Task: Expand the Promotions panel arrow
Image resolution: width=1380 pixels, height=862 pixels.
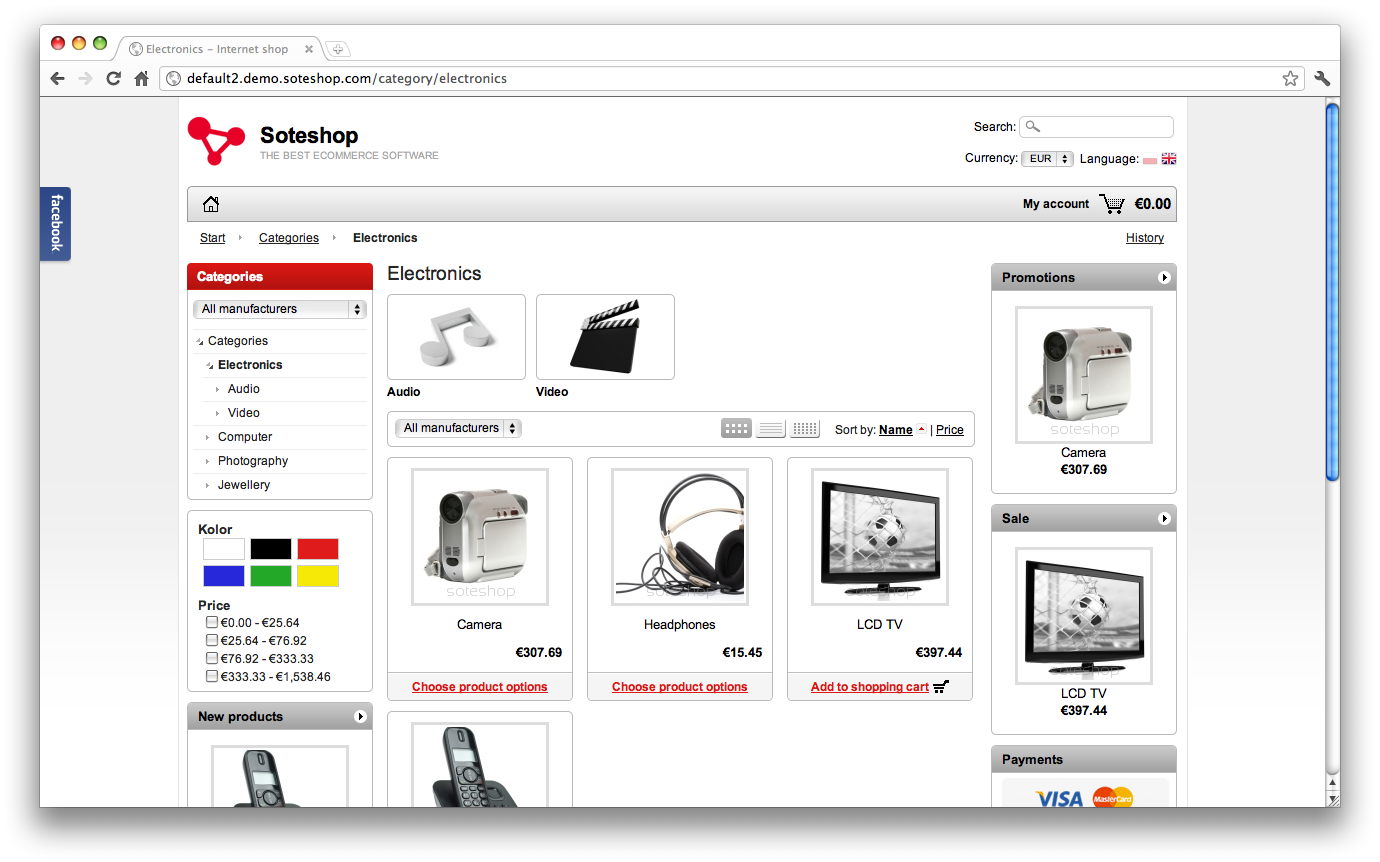Action: [x=1163, y=277]
